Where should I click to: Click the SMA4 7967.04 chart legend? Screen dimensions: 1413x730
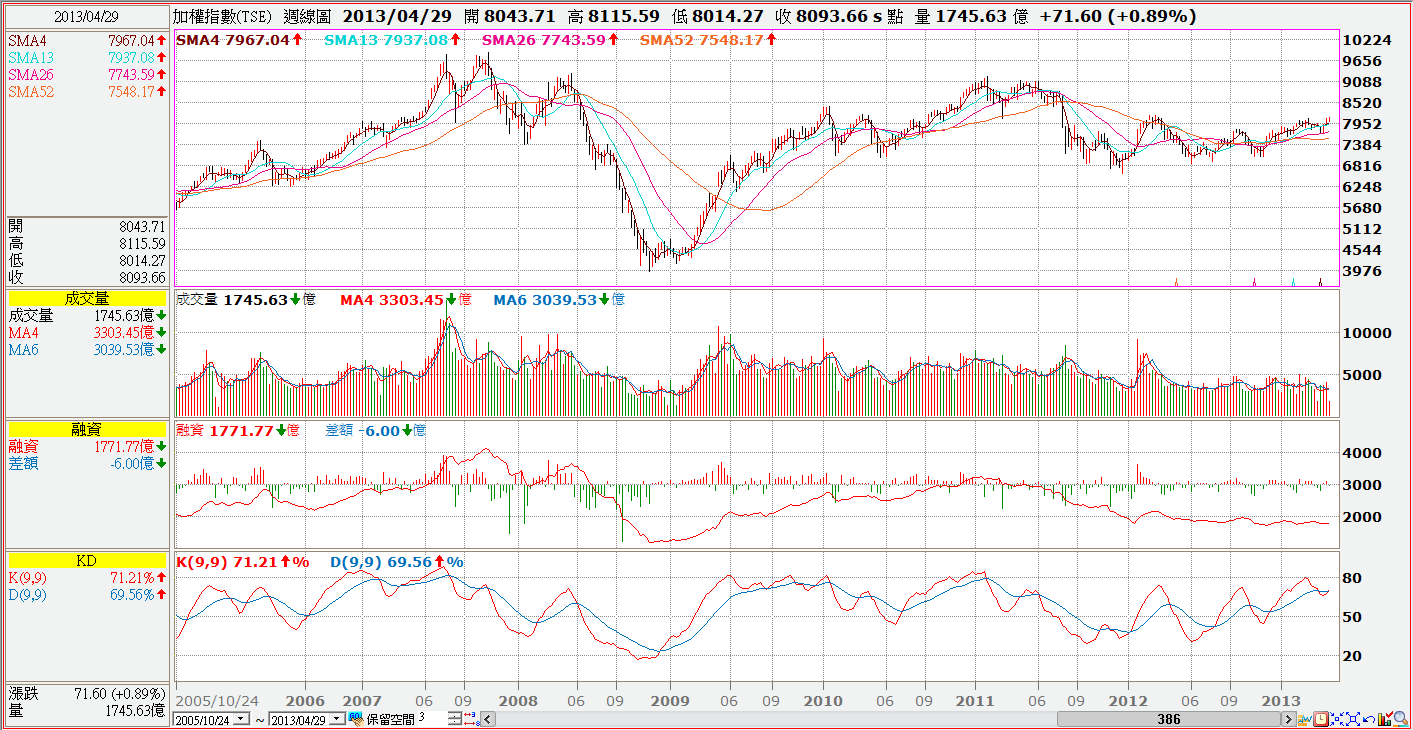(239, 40)
